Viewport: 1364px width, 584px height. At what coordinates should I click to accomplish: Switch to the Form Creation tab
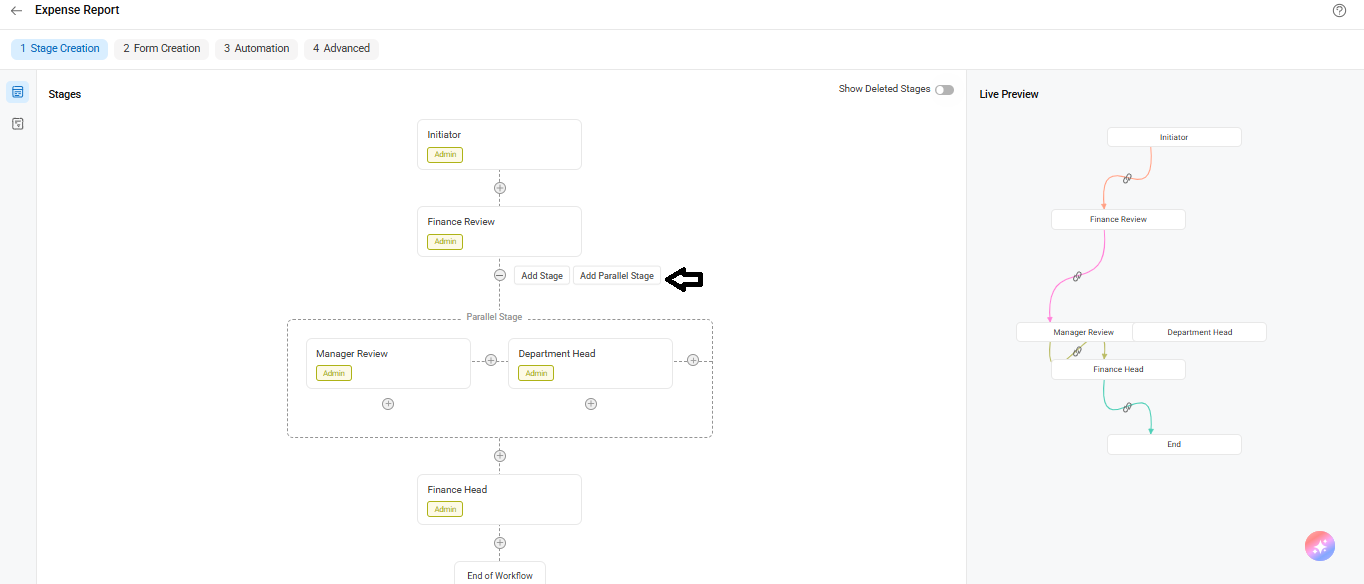coord(162,48)
